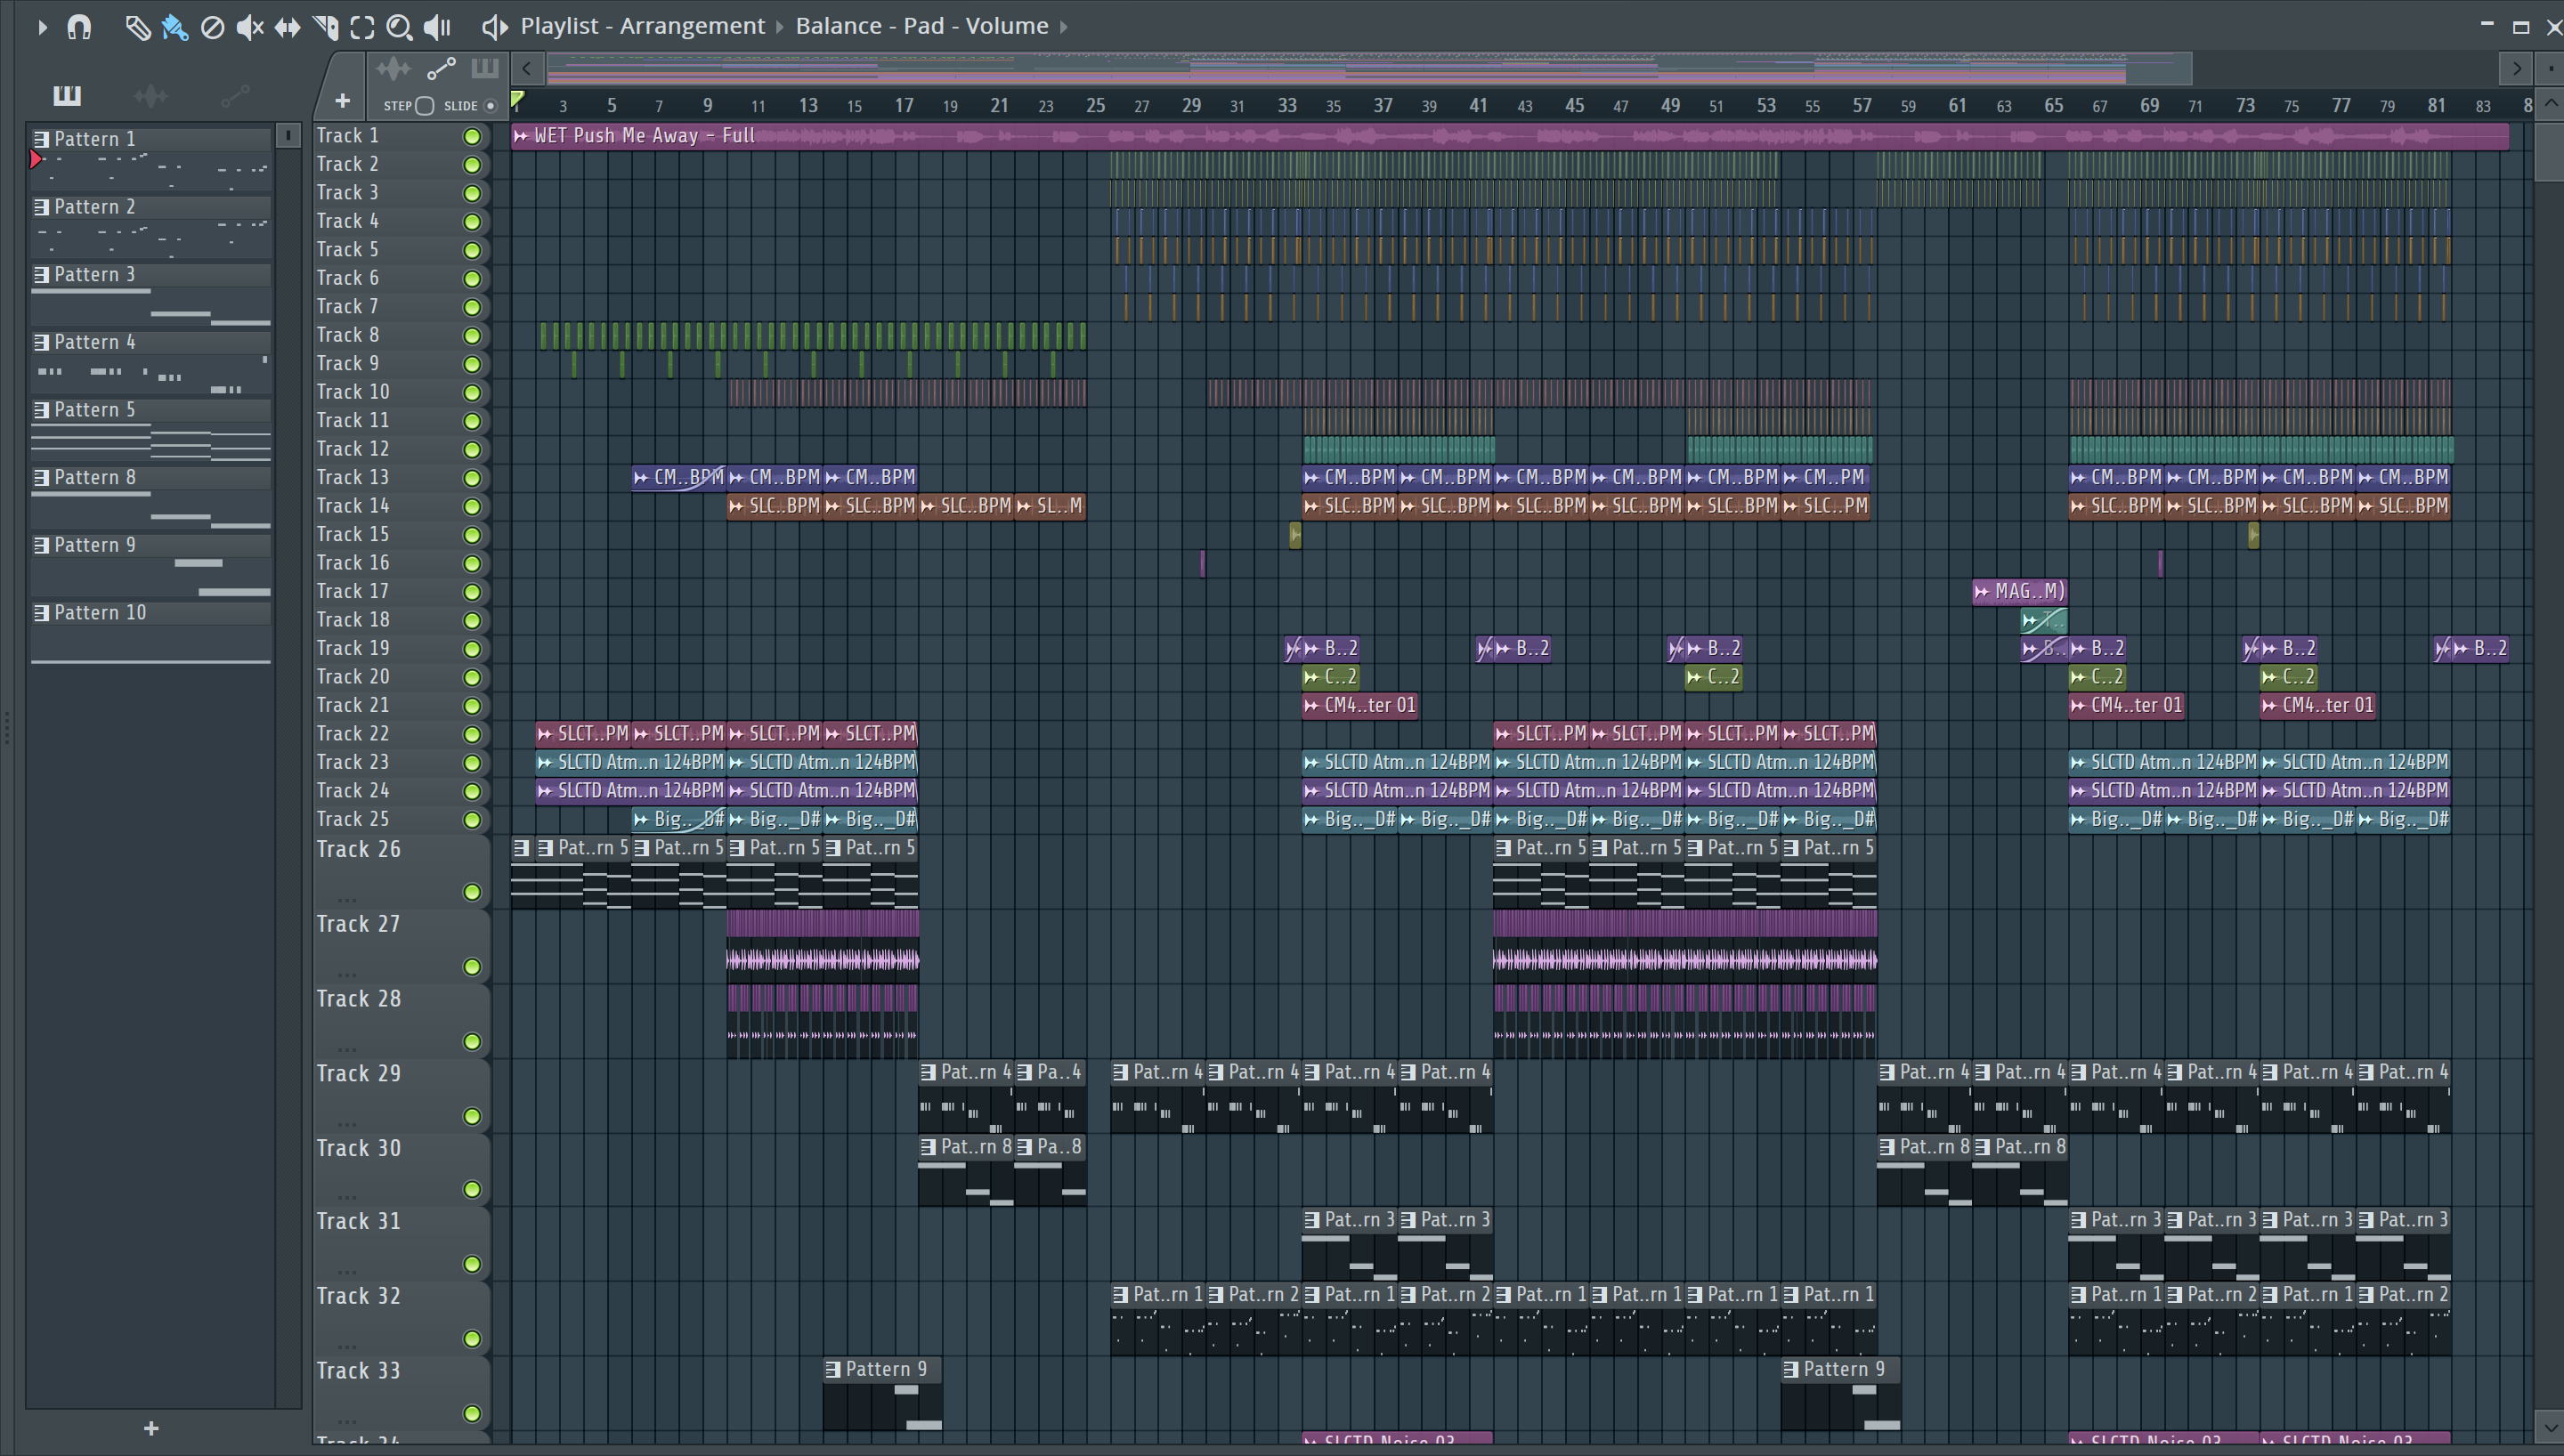Select the Mute tool
2564x1456 pixels.
pyautogui.click(x=249, y=27)
